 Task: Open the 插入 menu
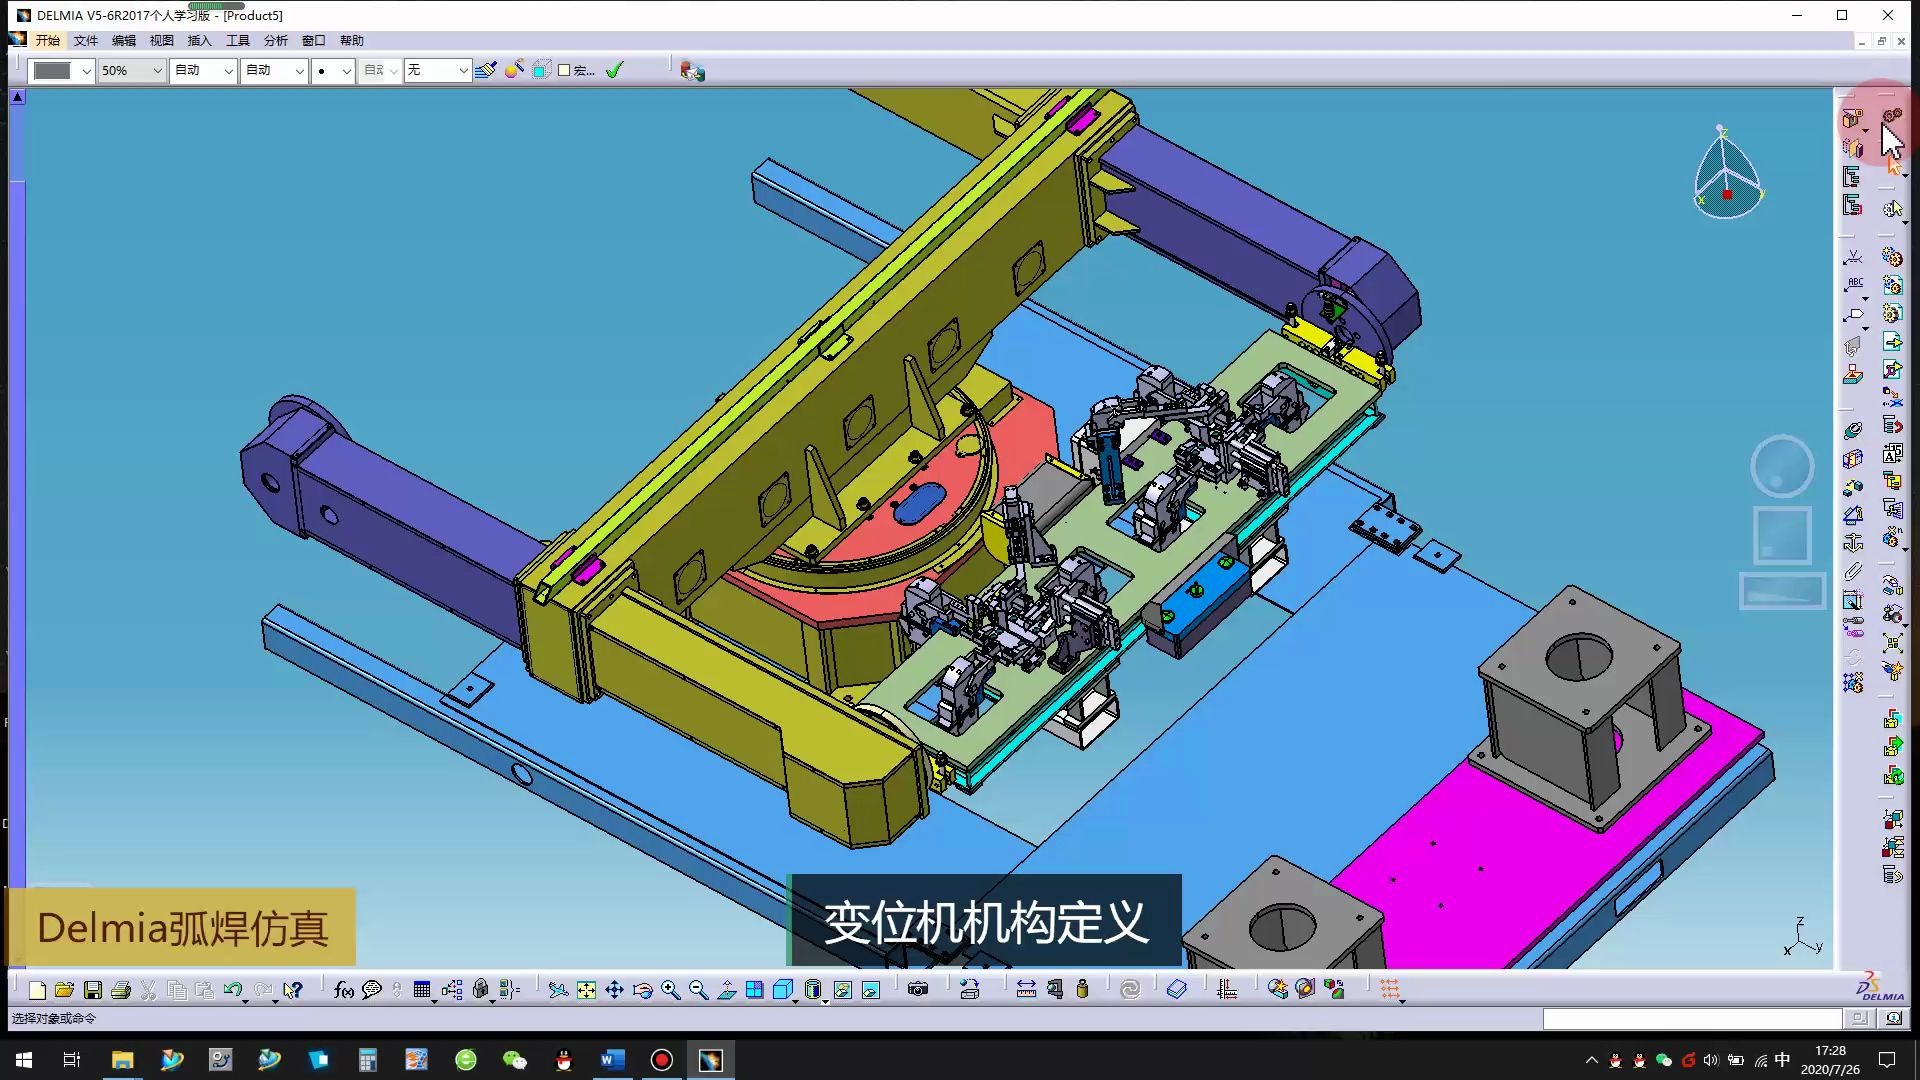pyautogui.click(x=200, y=41)
